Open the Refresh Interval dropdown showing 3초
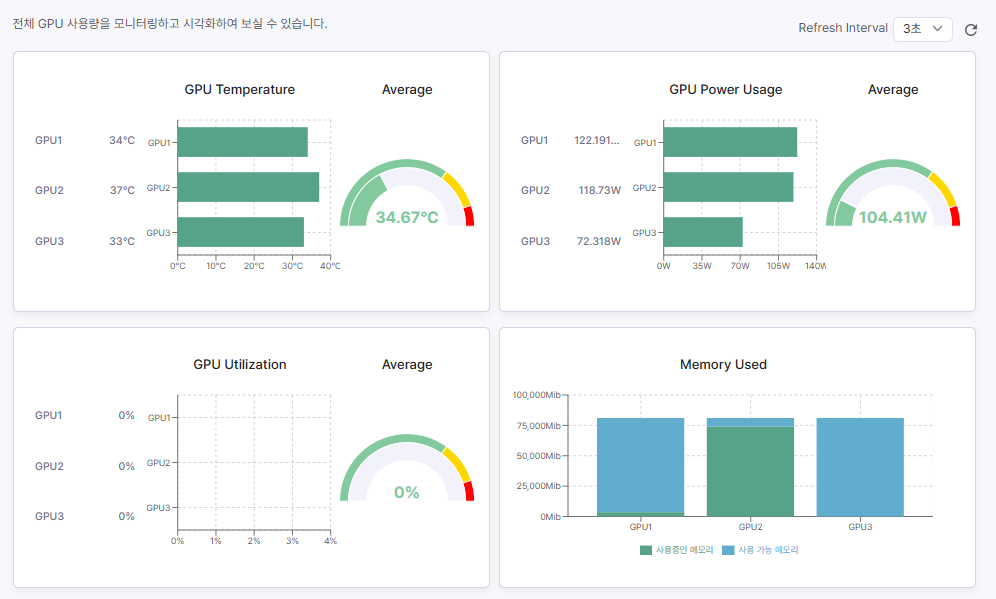The width and height of the screenshot is (996, 599). click(922, 29)
